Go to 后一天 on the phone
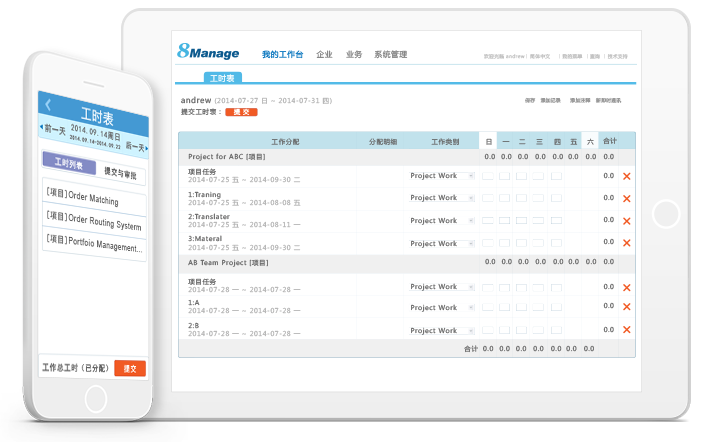 pyautogui.click(x=136, y=146)
